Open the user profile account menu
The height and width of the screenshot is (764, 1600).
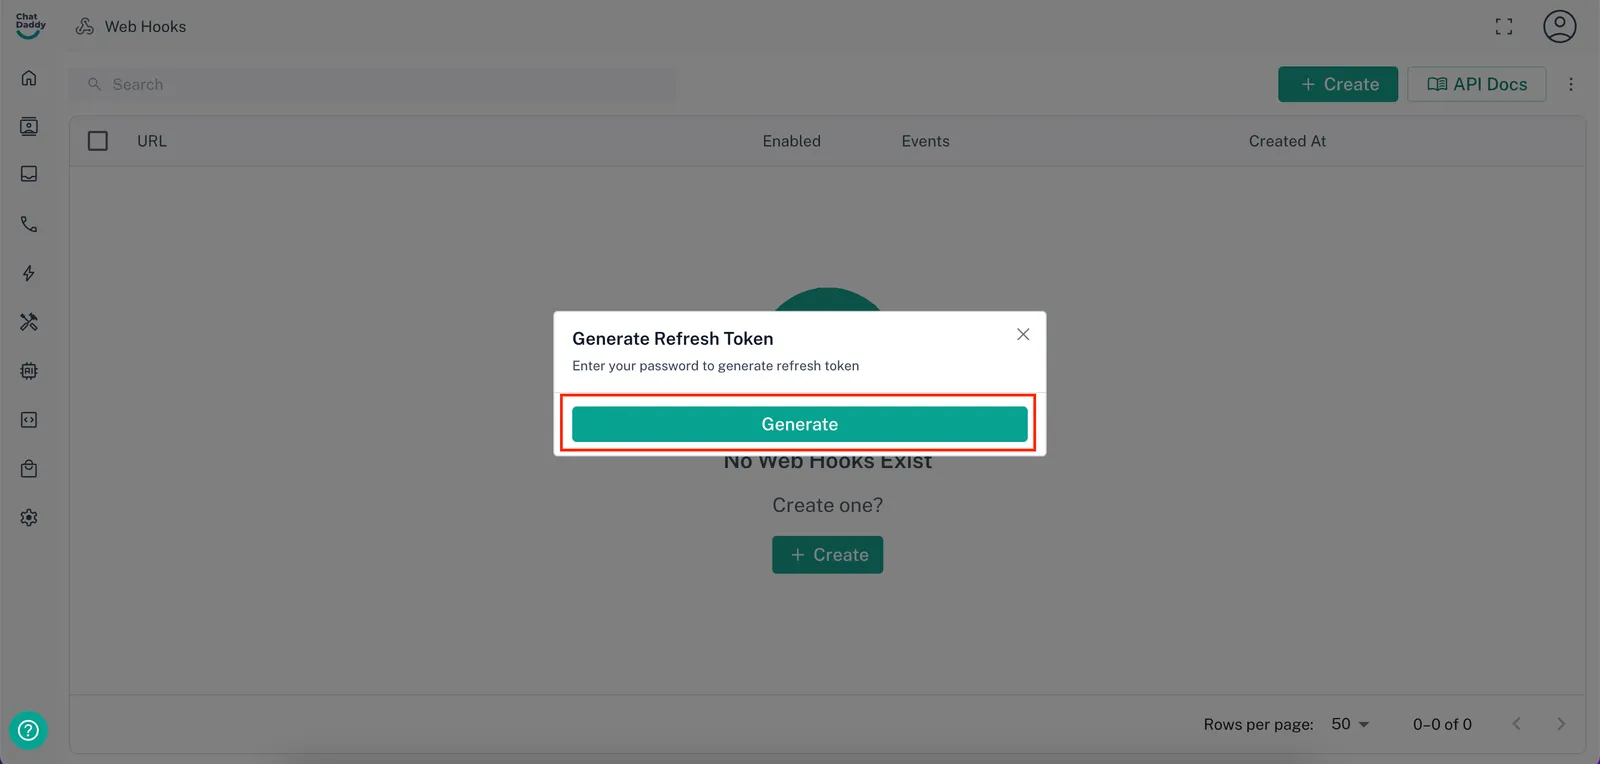pos(1558,27)
